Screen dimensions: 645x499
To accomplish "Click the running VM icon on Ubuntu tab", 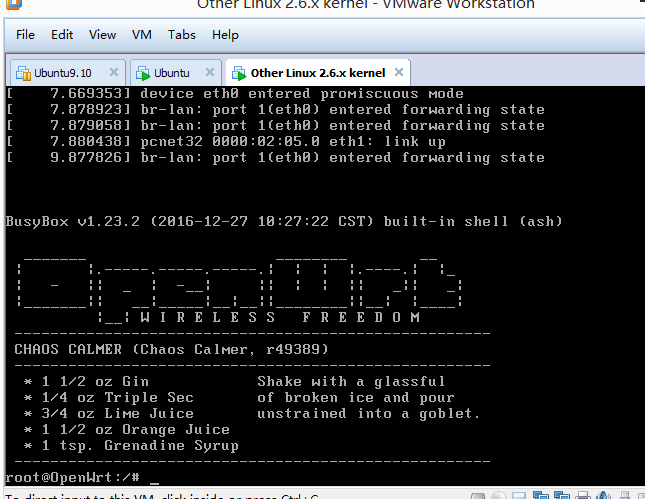I will tap(143, 73).
